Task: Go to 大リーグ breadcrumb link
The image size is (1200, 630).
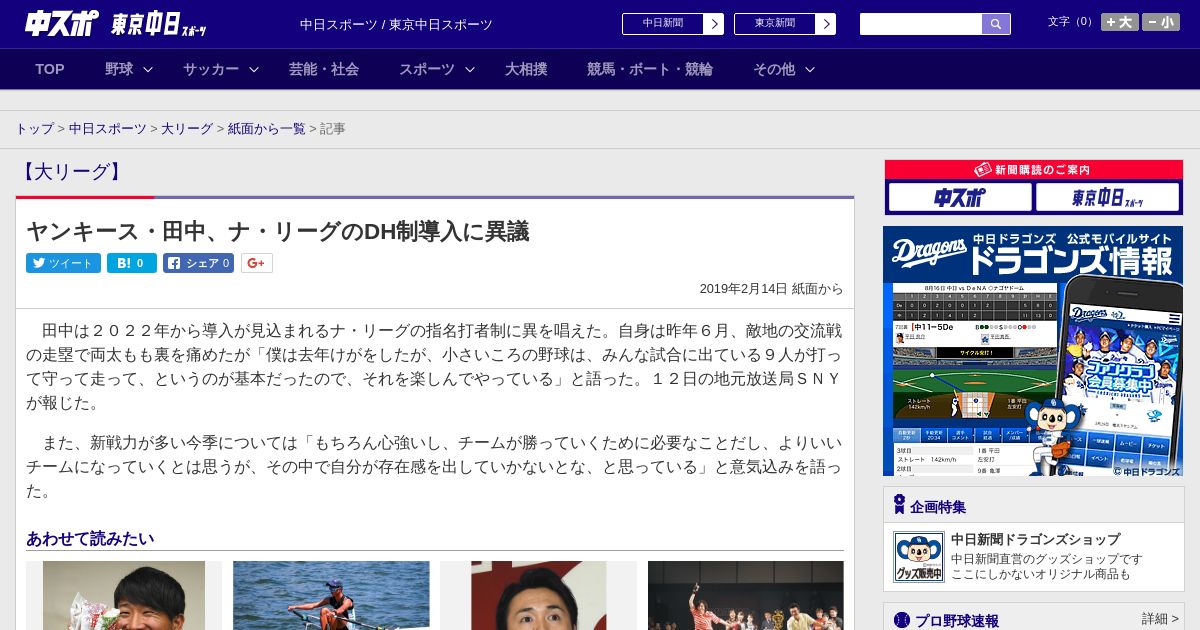Action: [187, 129]
